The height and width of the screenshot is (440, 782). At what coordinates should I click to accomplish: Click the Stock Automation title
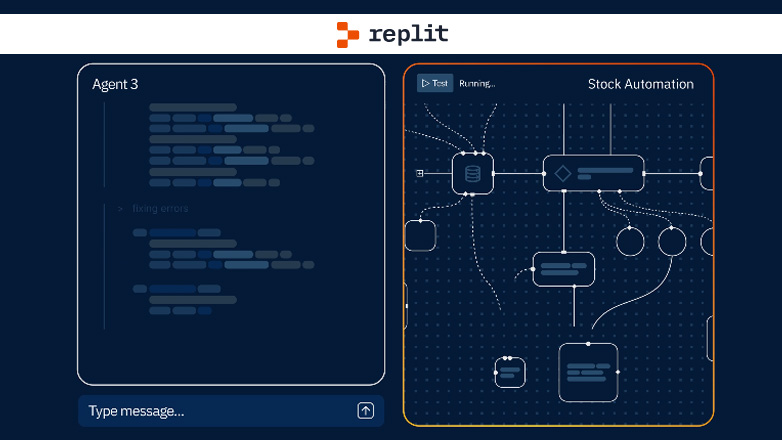point(640,84)
